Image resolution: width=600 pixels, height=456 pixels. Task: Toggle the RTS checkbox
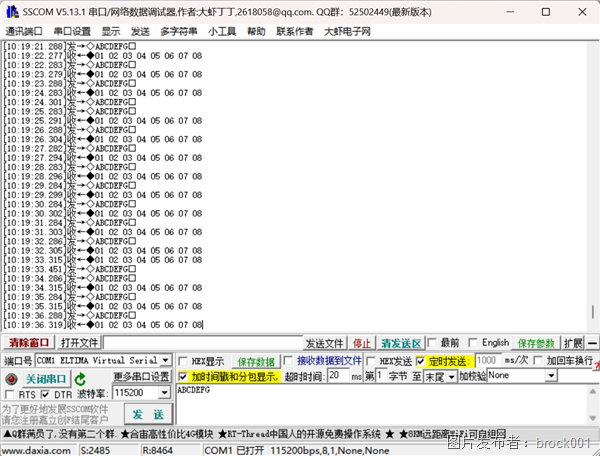point(10,394)
